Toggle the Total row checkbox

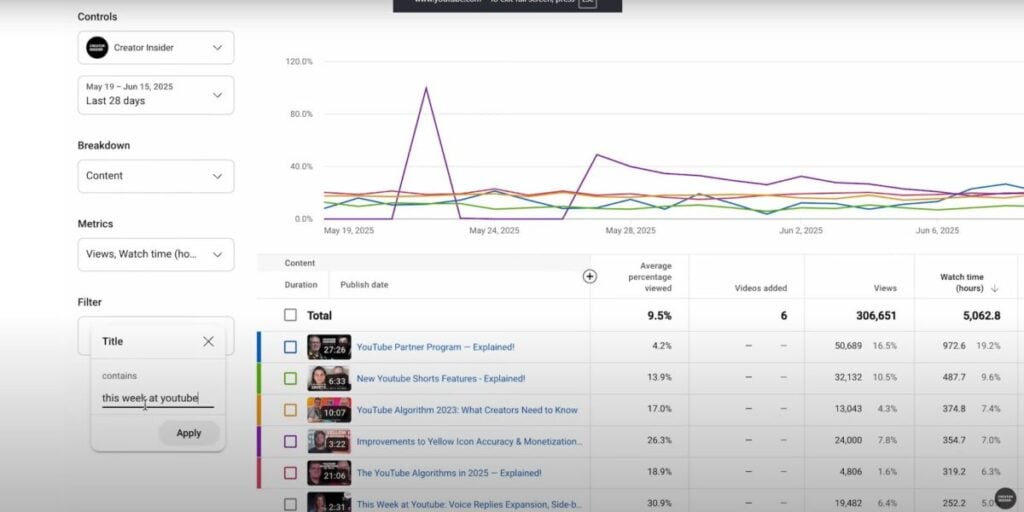pyautogui.click(x=290, y=315)
